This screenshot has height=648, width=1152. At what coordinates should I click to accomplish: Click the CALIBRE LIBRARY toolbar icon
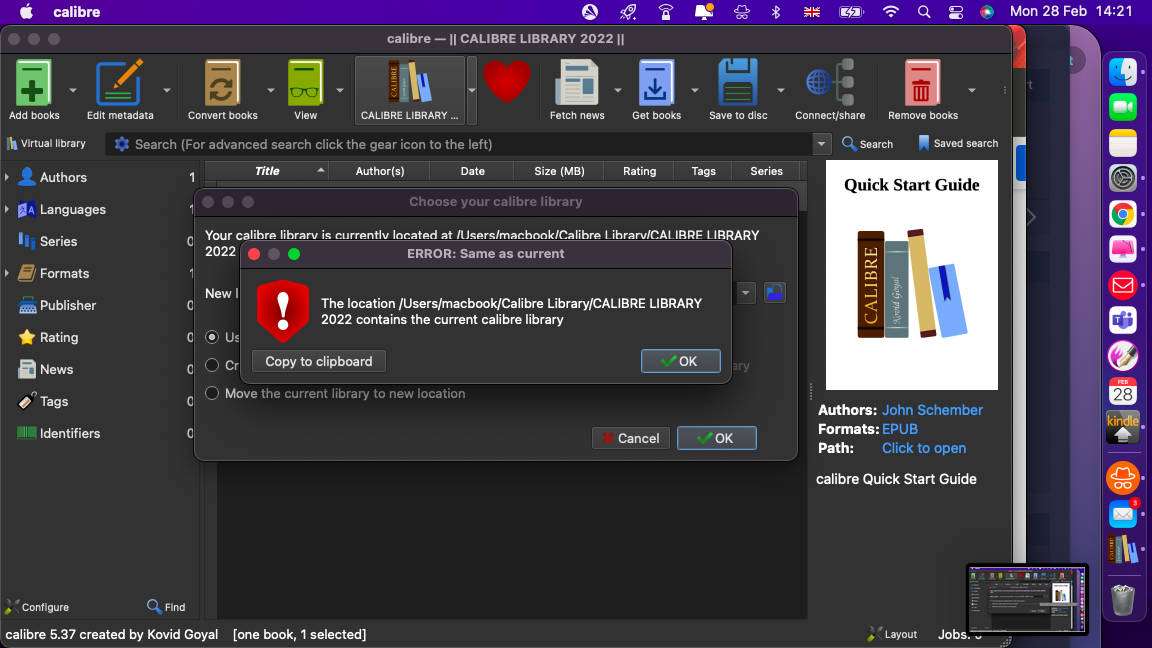(x=409, y=90)
